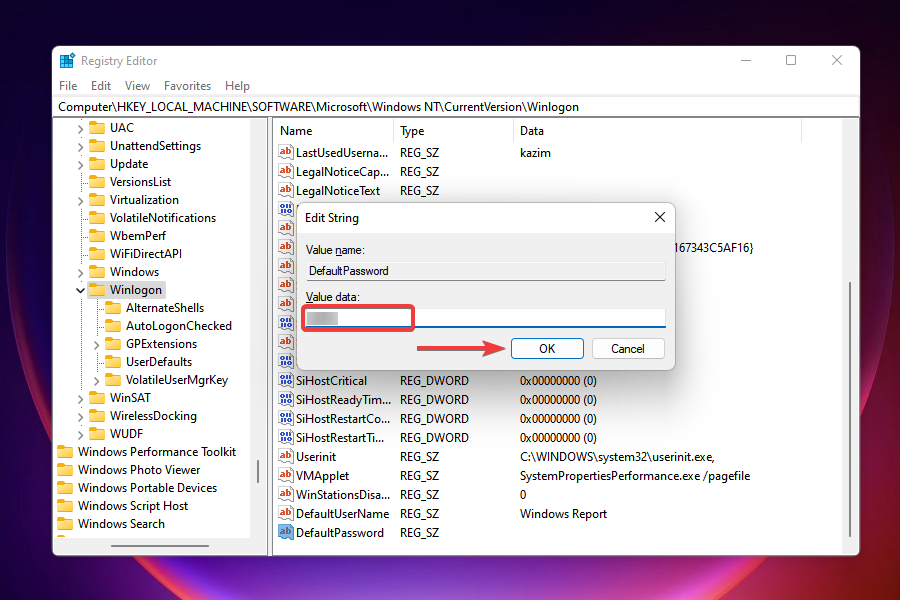Sort values by Name column header
Screen dimensions: 900x600
(333, 131)
